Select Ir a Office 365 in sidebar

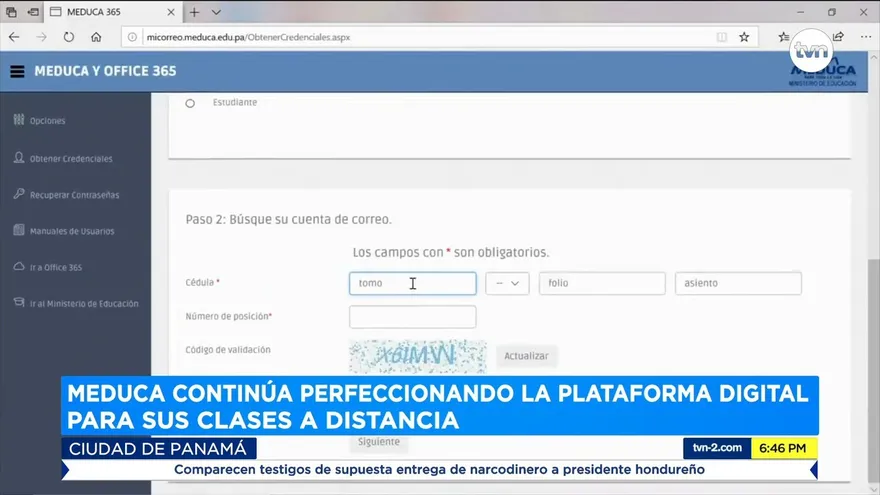coord(56,268)
